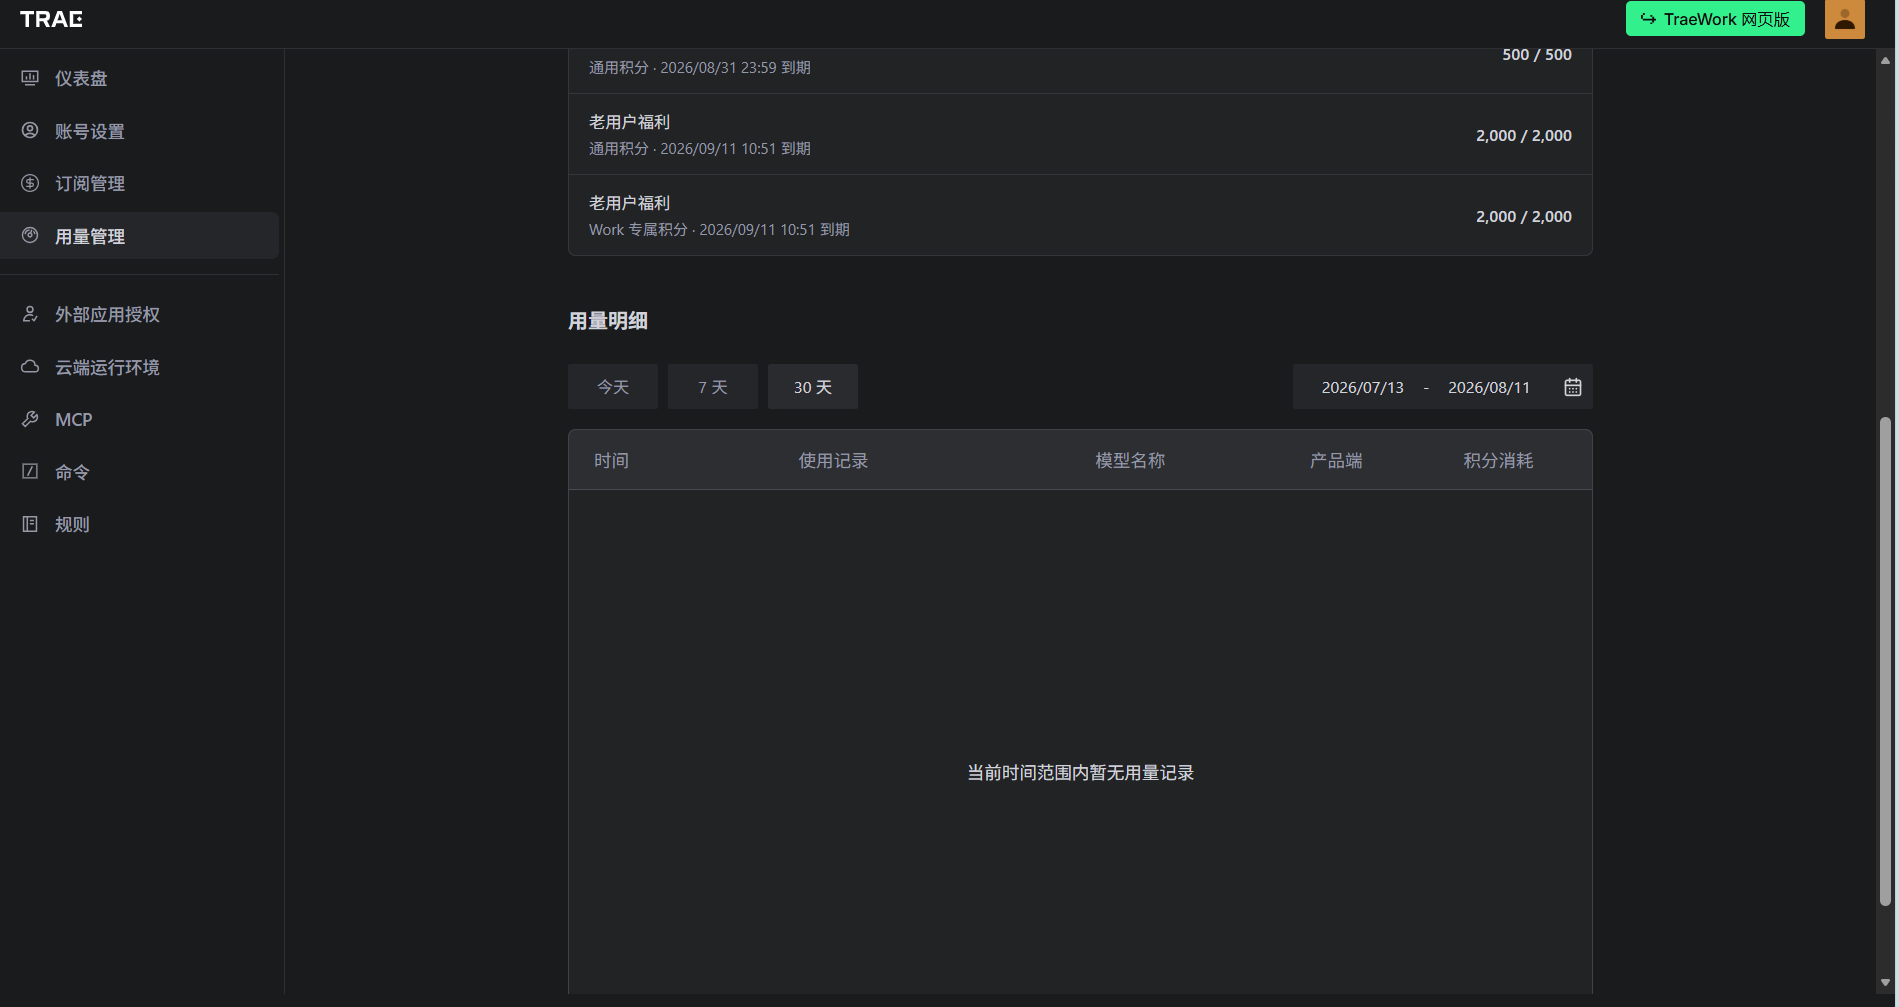Select 用量管理 sidebar item
Viewport: 1899px width, 1007px height.
140,236
